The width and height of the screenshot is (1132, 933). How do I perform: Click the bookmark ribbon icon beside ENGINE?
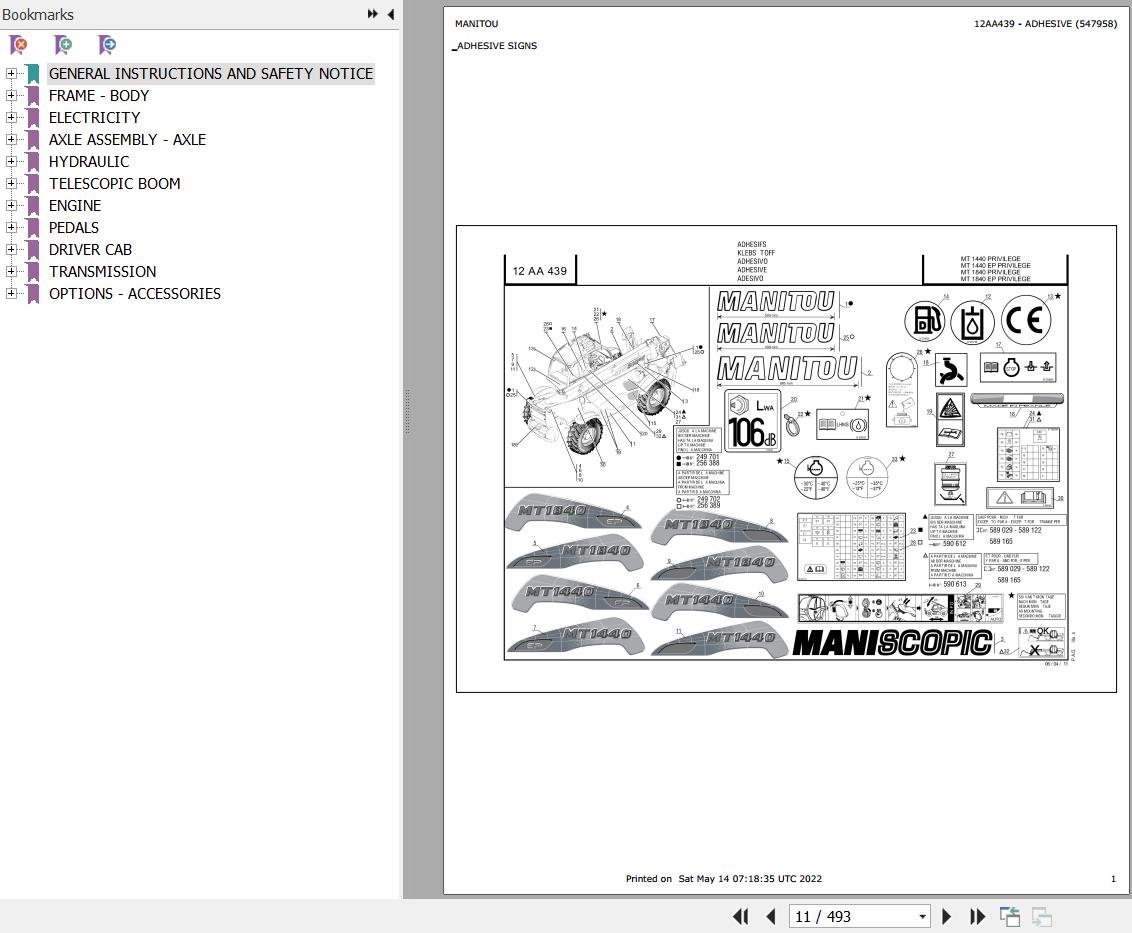tap(32, 206)
